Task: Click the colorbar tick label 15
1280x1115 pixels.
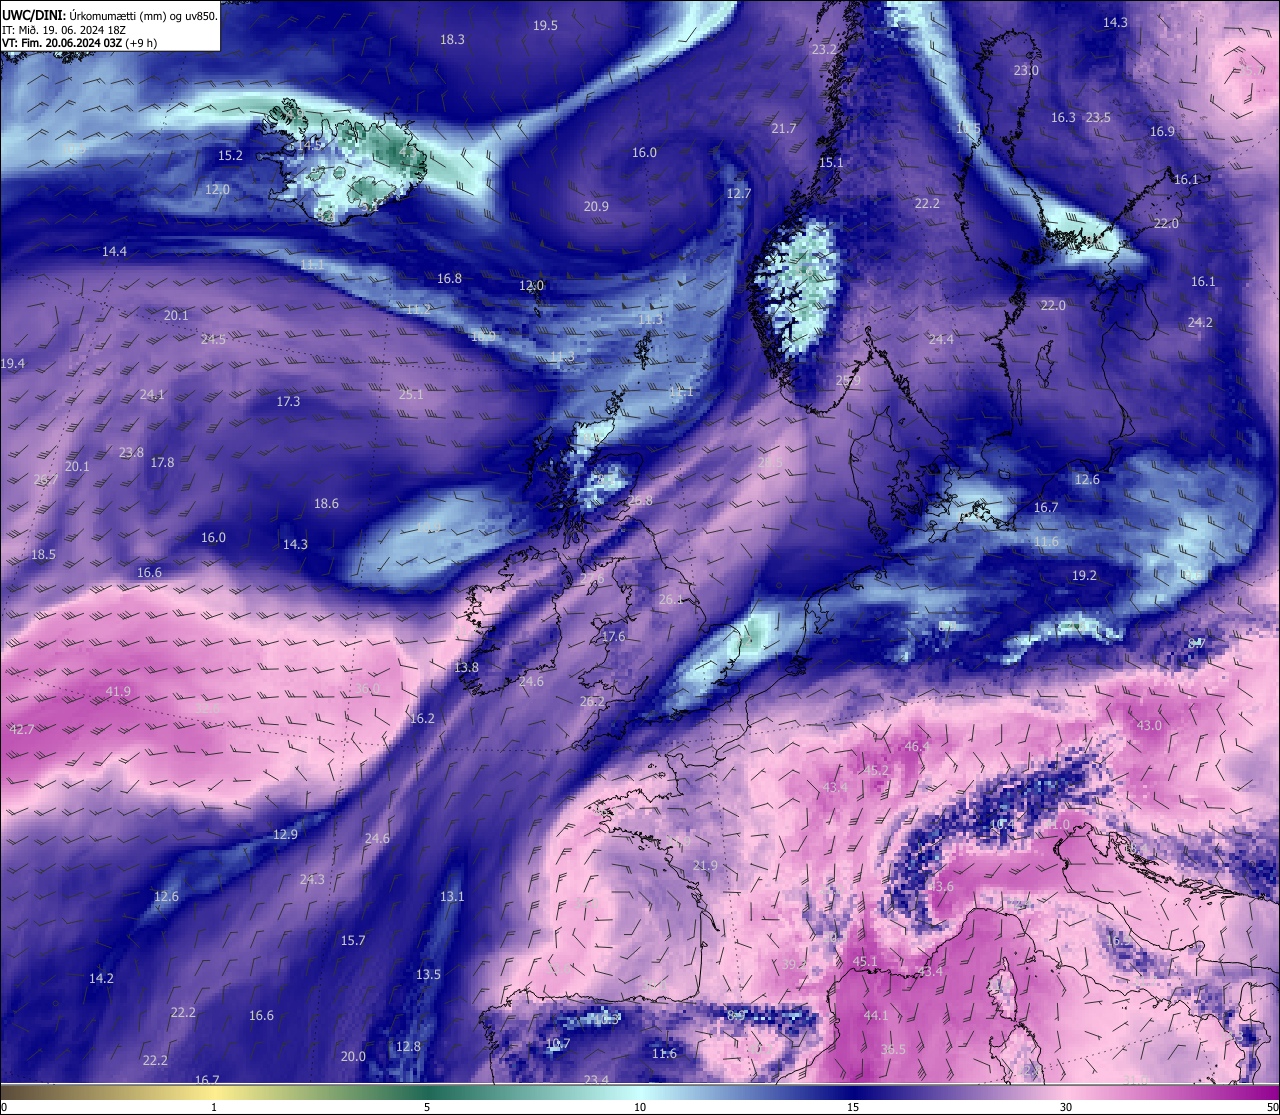Action: point(853,1107)
